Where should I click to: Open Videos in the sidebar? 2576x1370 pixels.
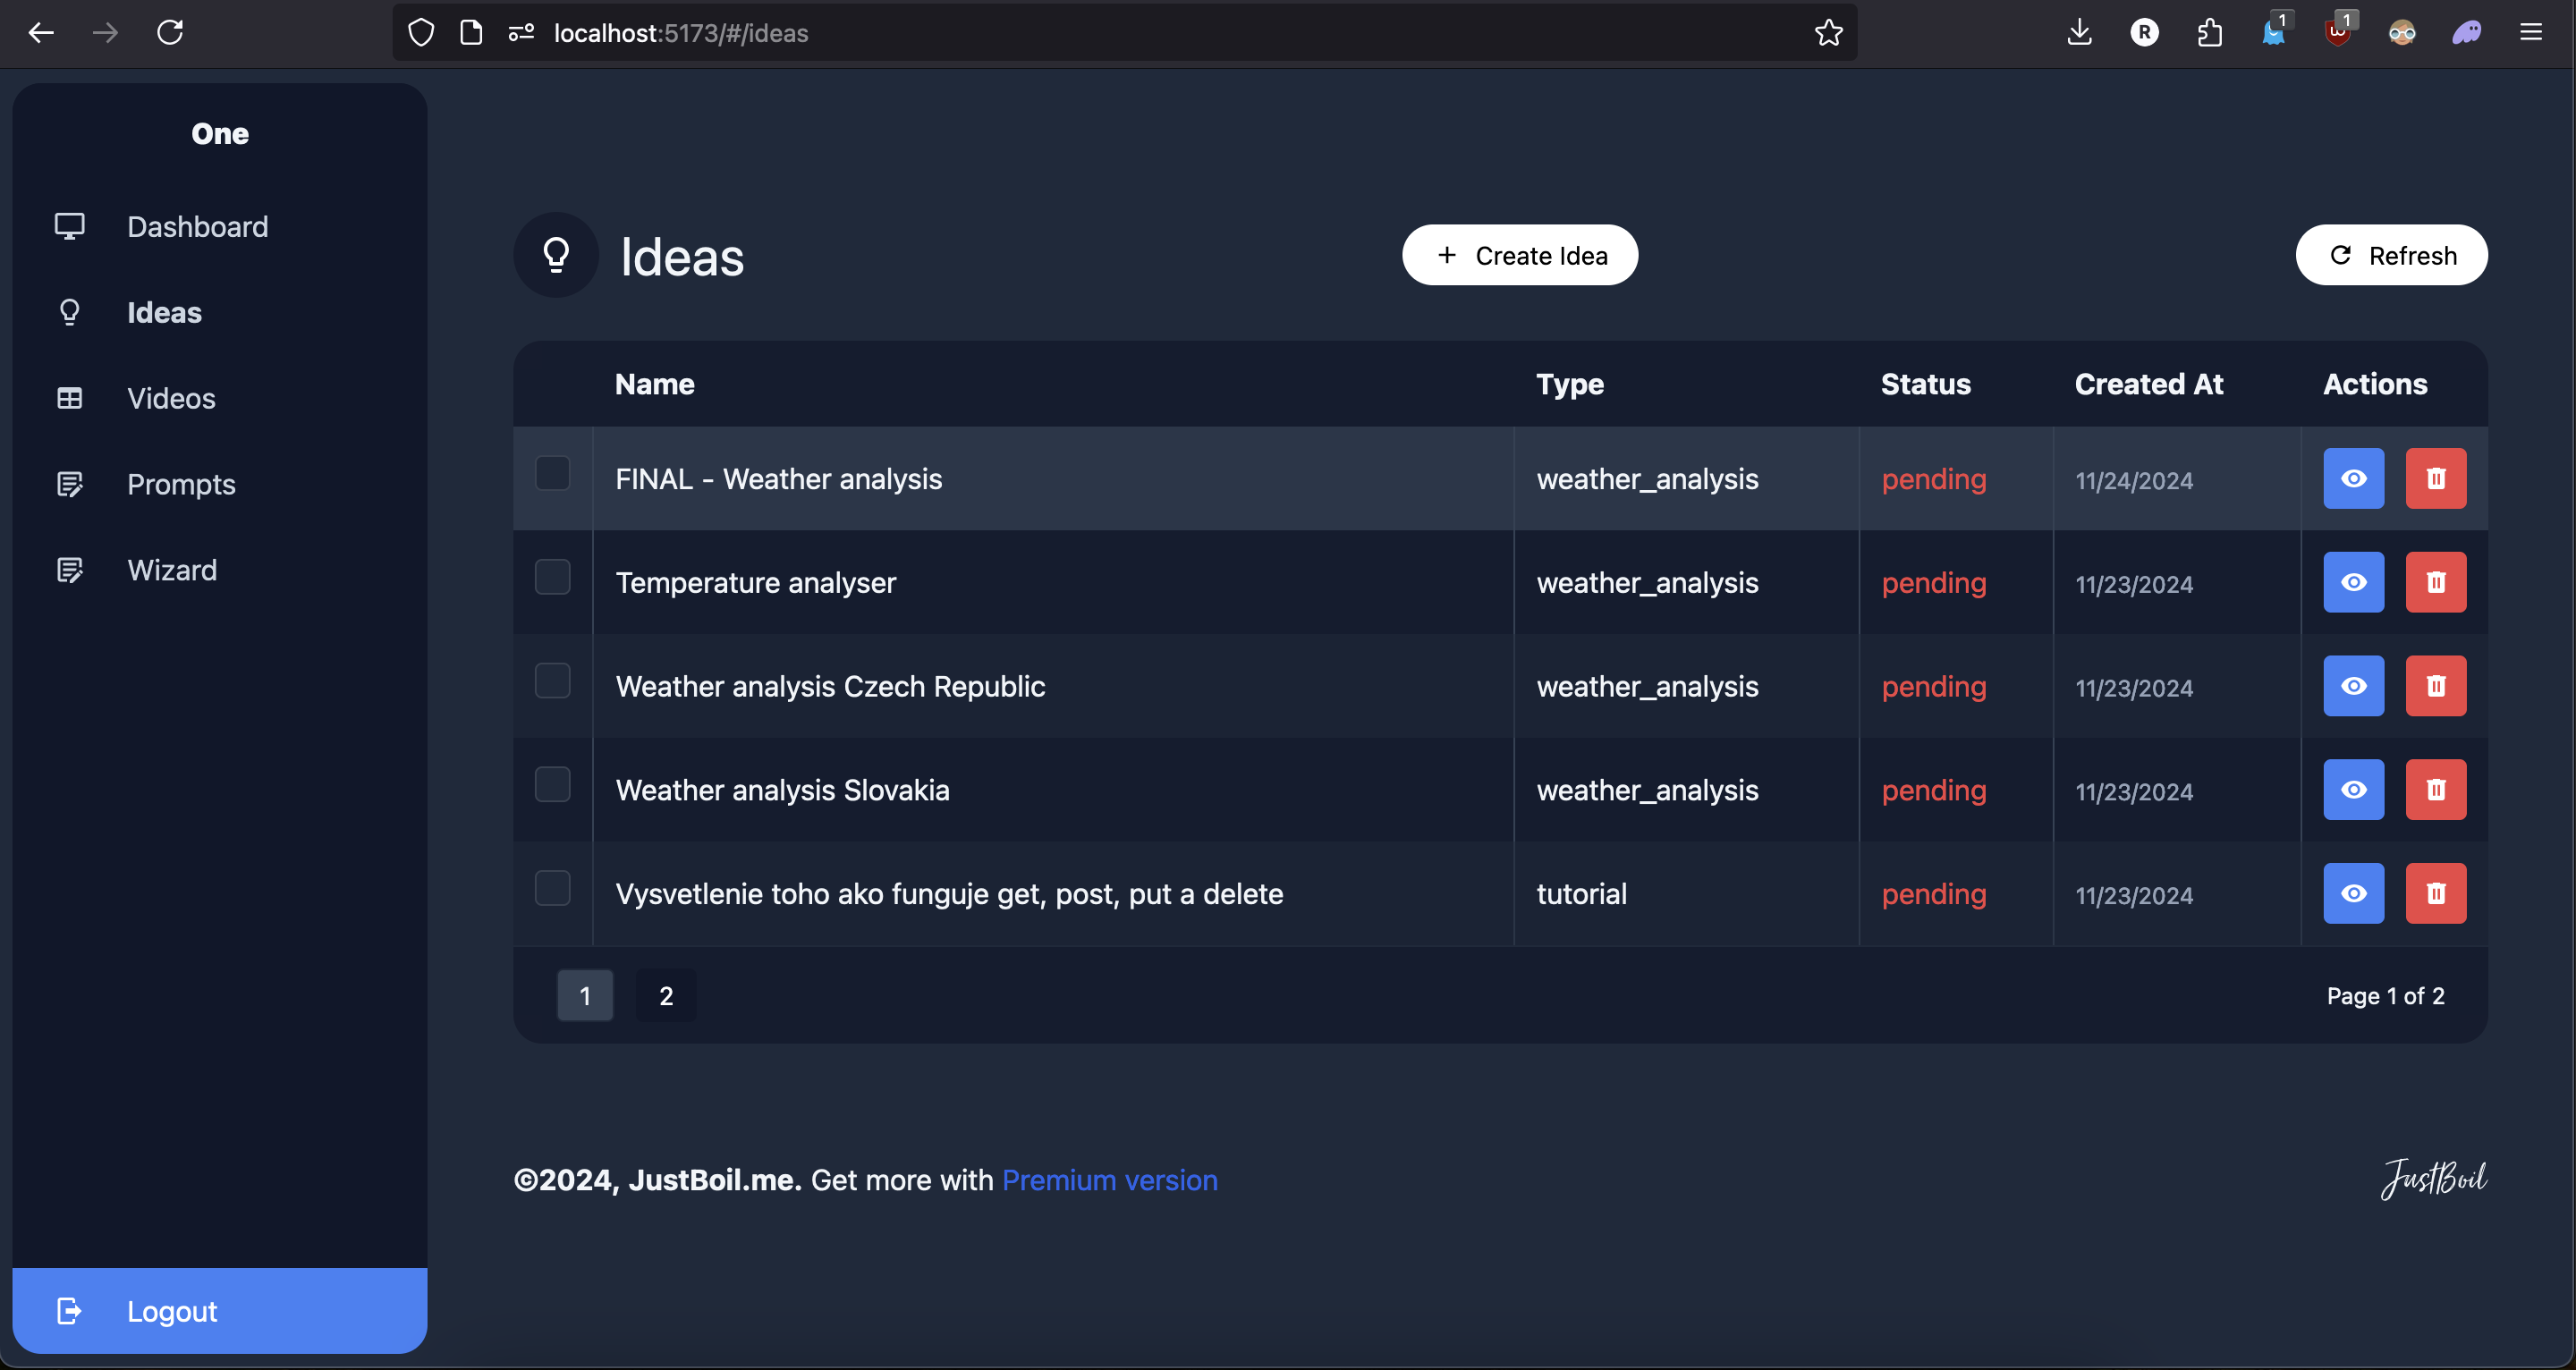[x=171, y=398]
